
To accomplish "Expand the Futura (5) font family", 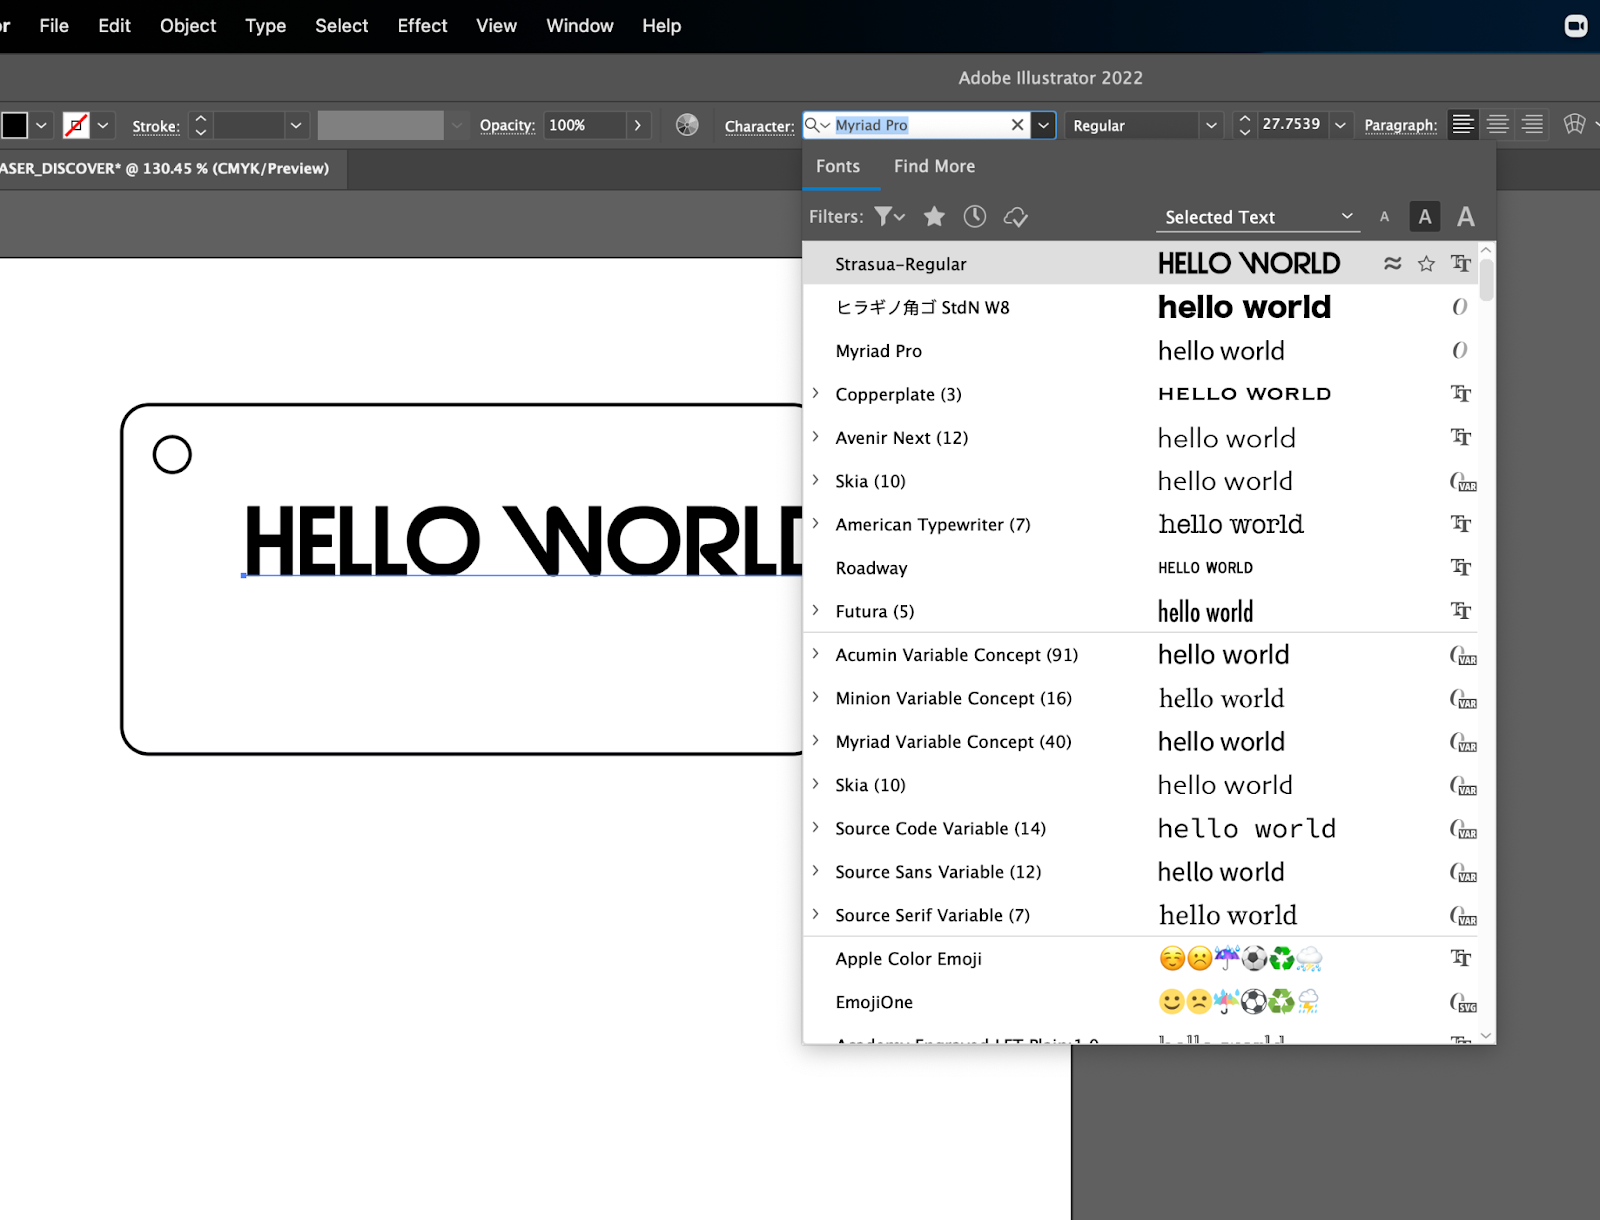I will point(816,611).
